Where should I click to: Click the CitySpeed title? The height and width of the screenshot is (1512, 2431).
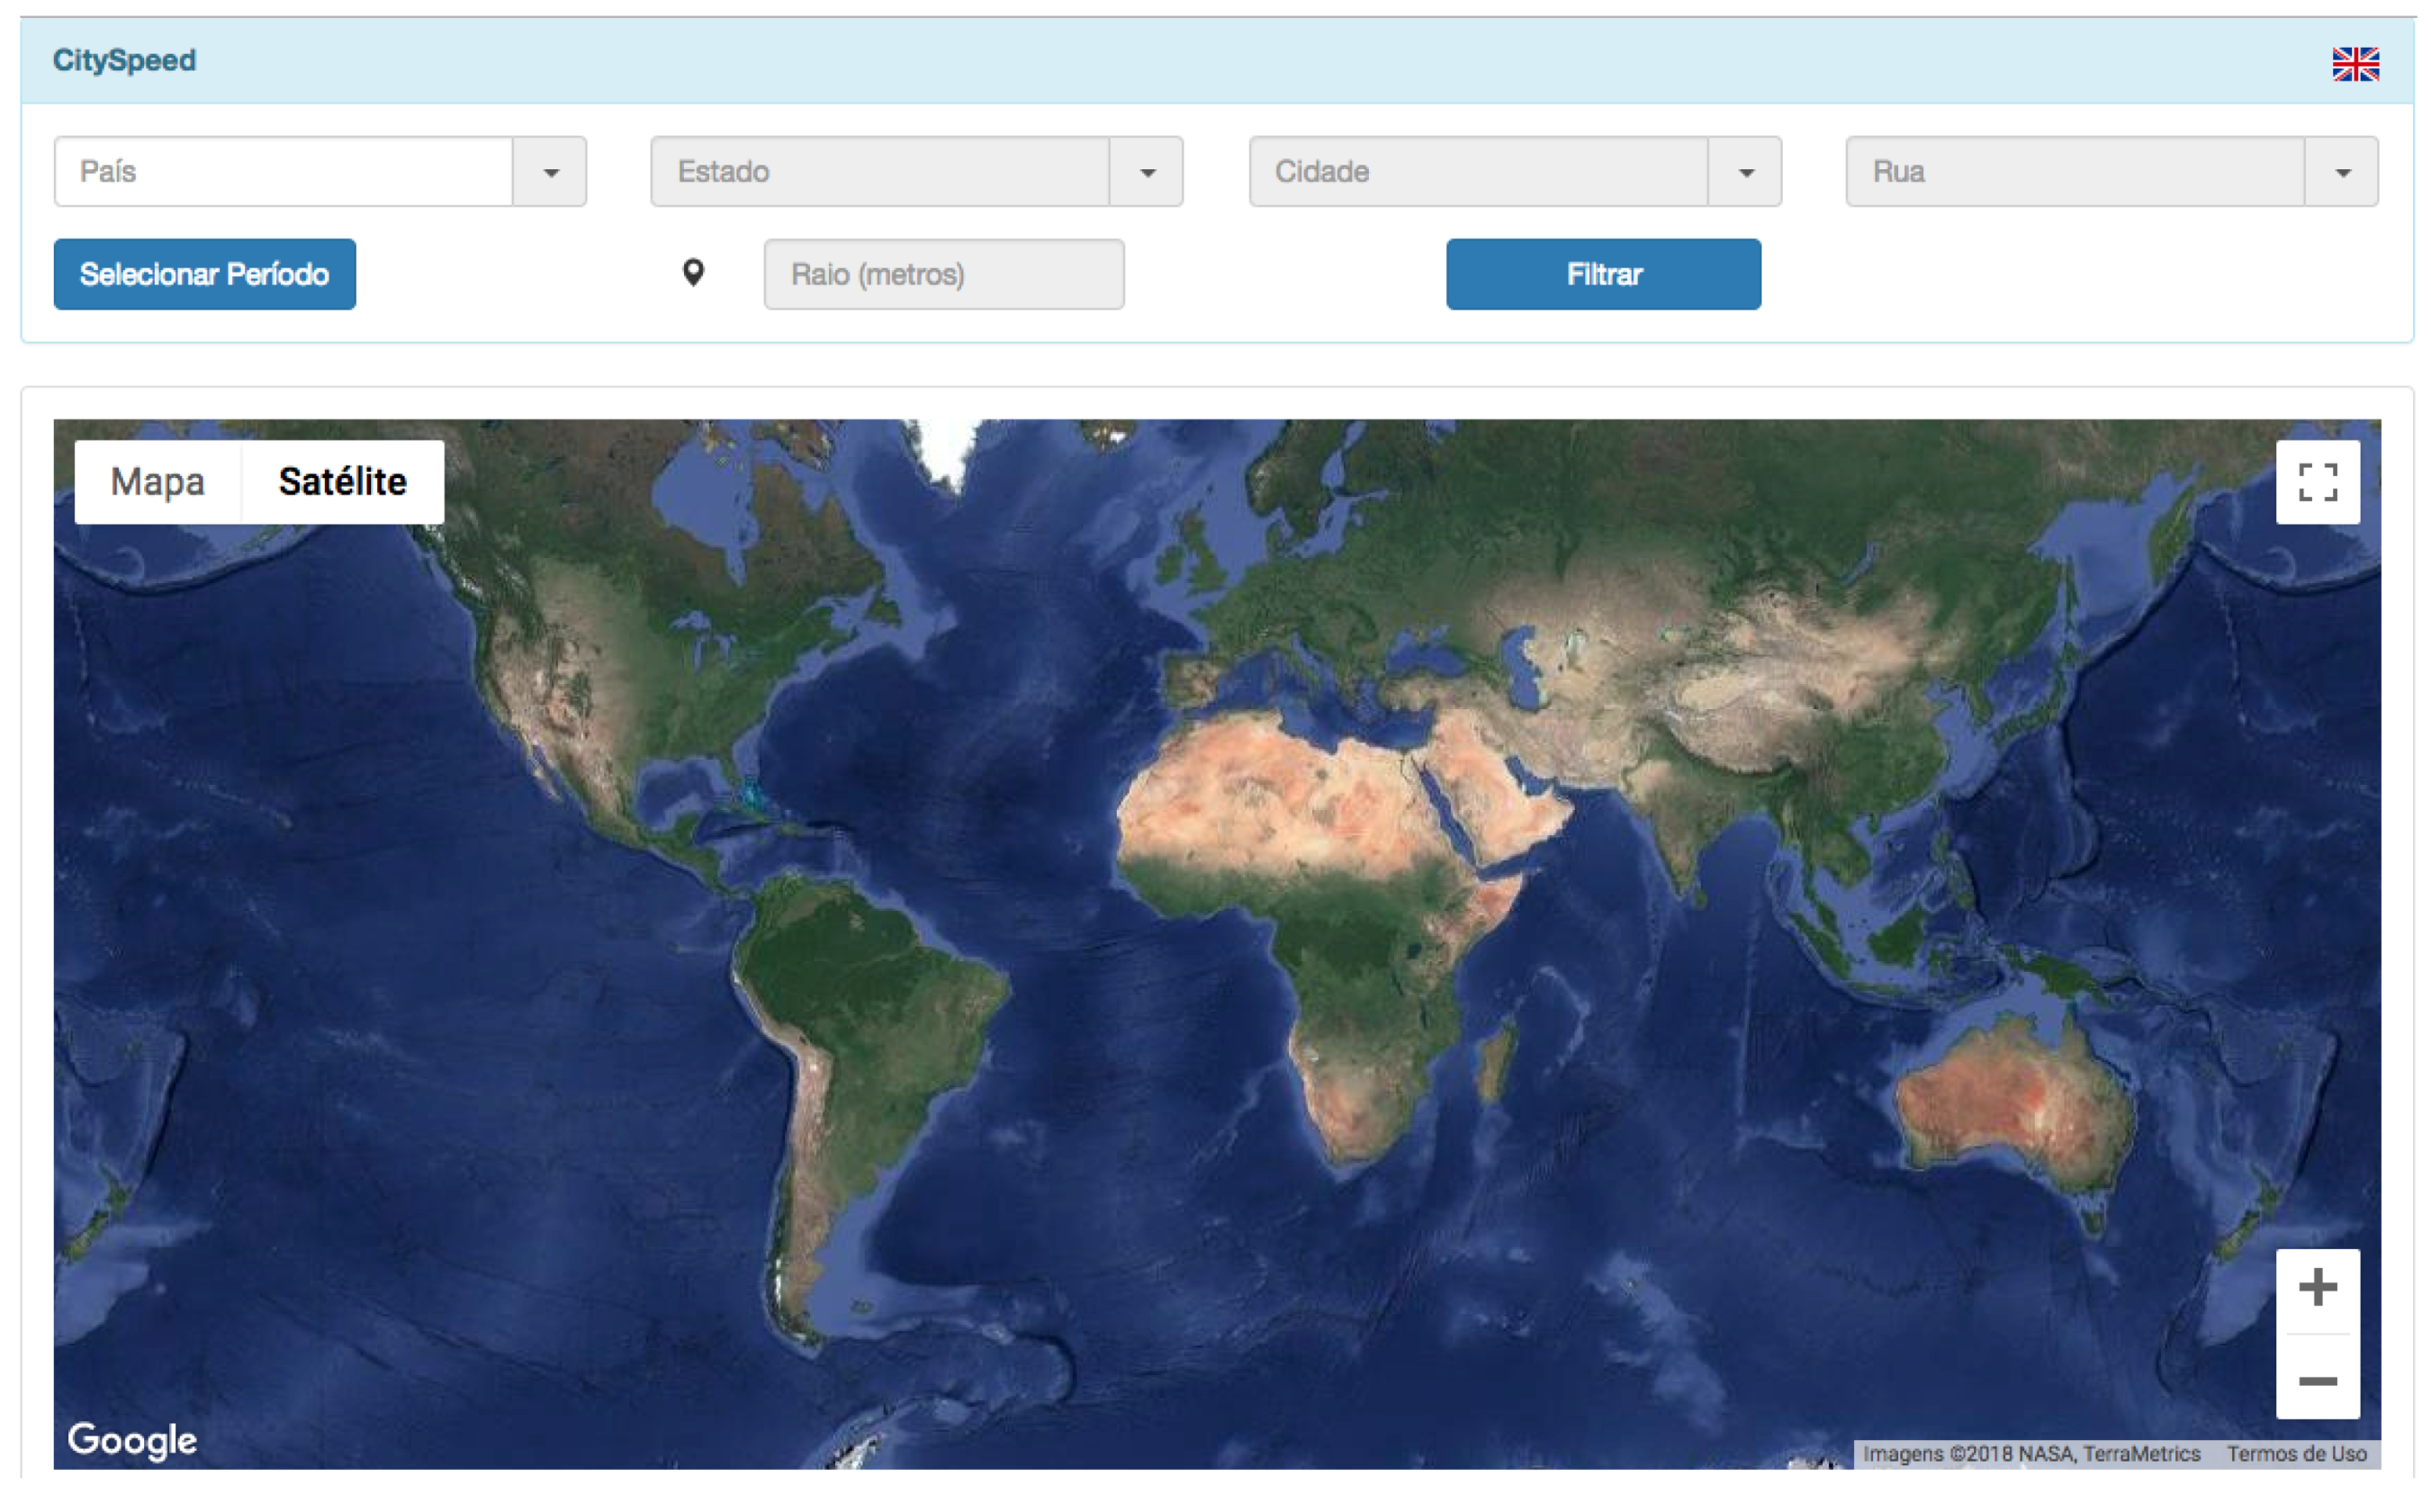[x=124, y=60]
